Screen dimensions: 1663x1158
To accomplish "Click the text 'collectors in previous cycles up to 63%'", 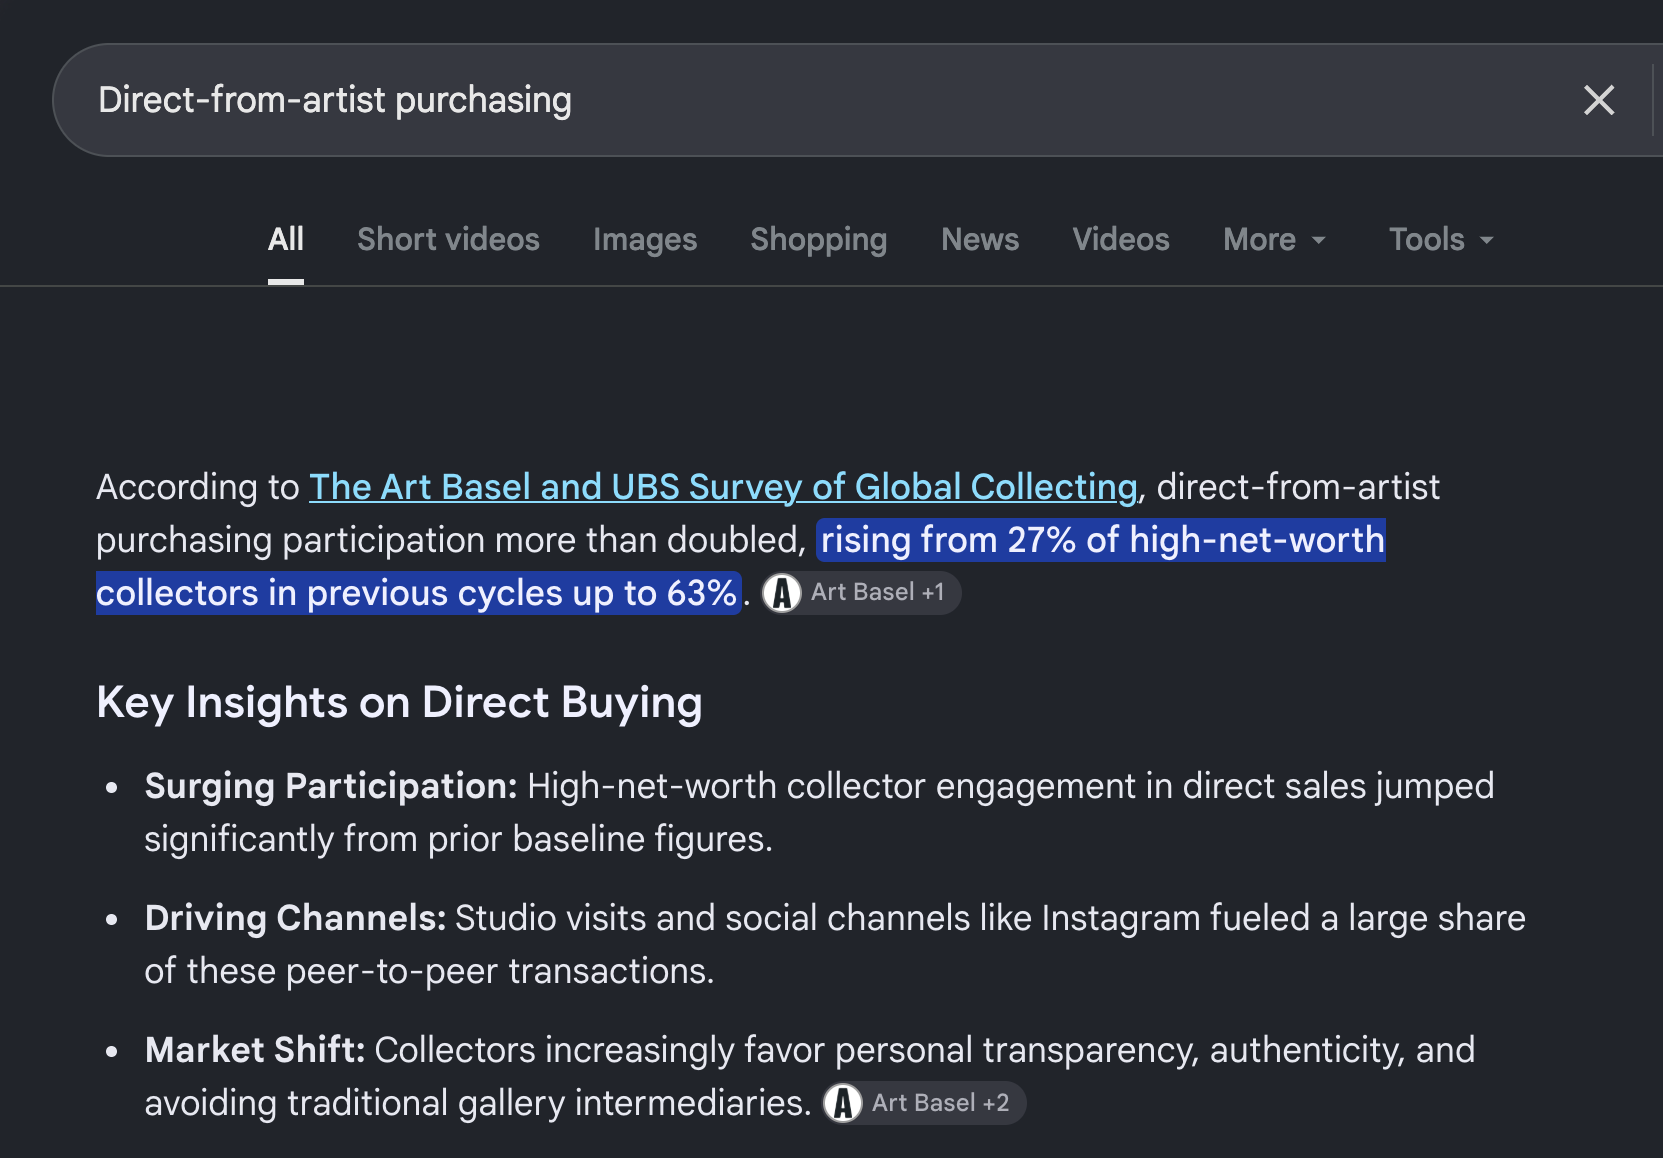I will click(x=417, y=593).
